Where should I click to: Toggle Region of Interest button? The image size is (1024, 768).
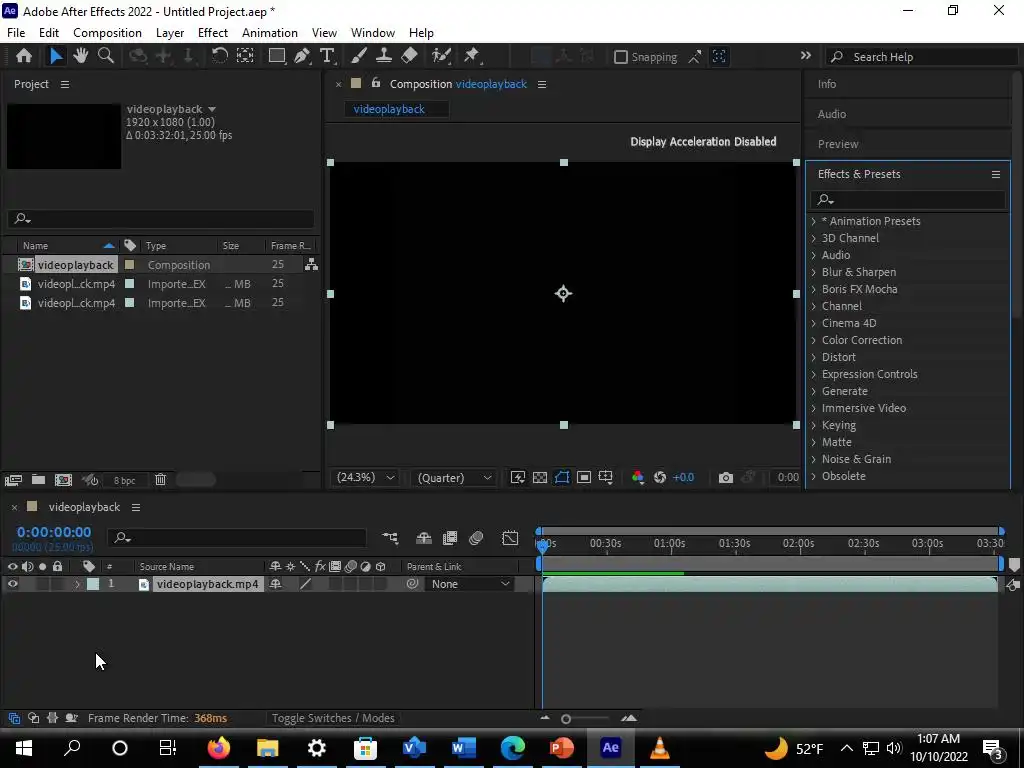click(584, 478)
